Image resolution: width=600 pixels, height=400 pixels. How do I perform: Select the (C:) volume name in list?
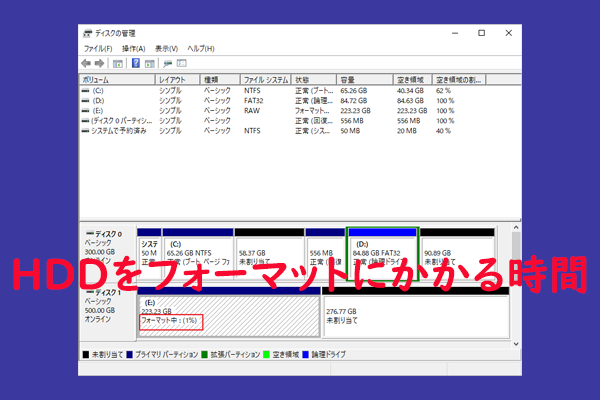coord(98,91)
